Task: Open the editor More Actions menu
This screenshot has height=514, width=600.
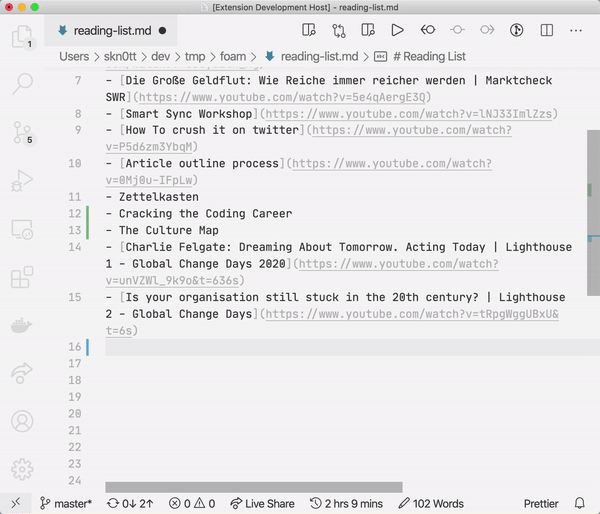Action: [576, 31]
